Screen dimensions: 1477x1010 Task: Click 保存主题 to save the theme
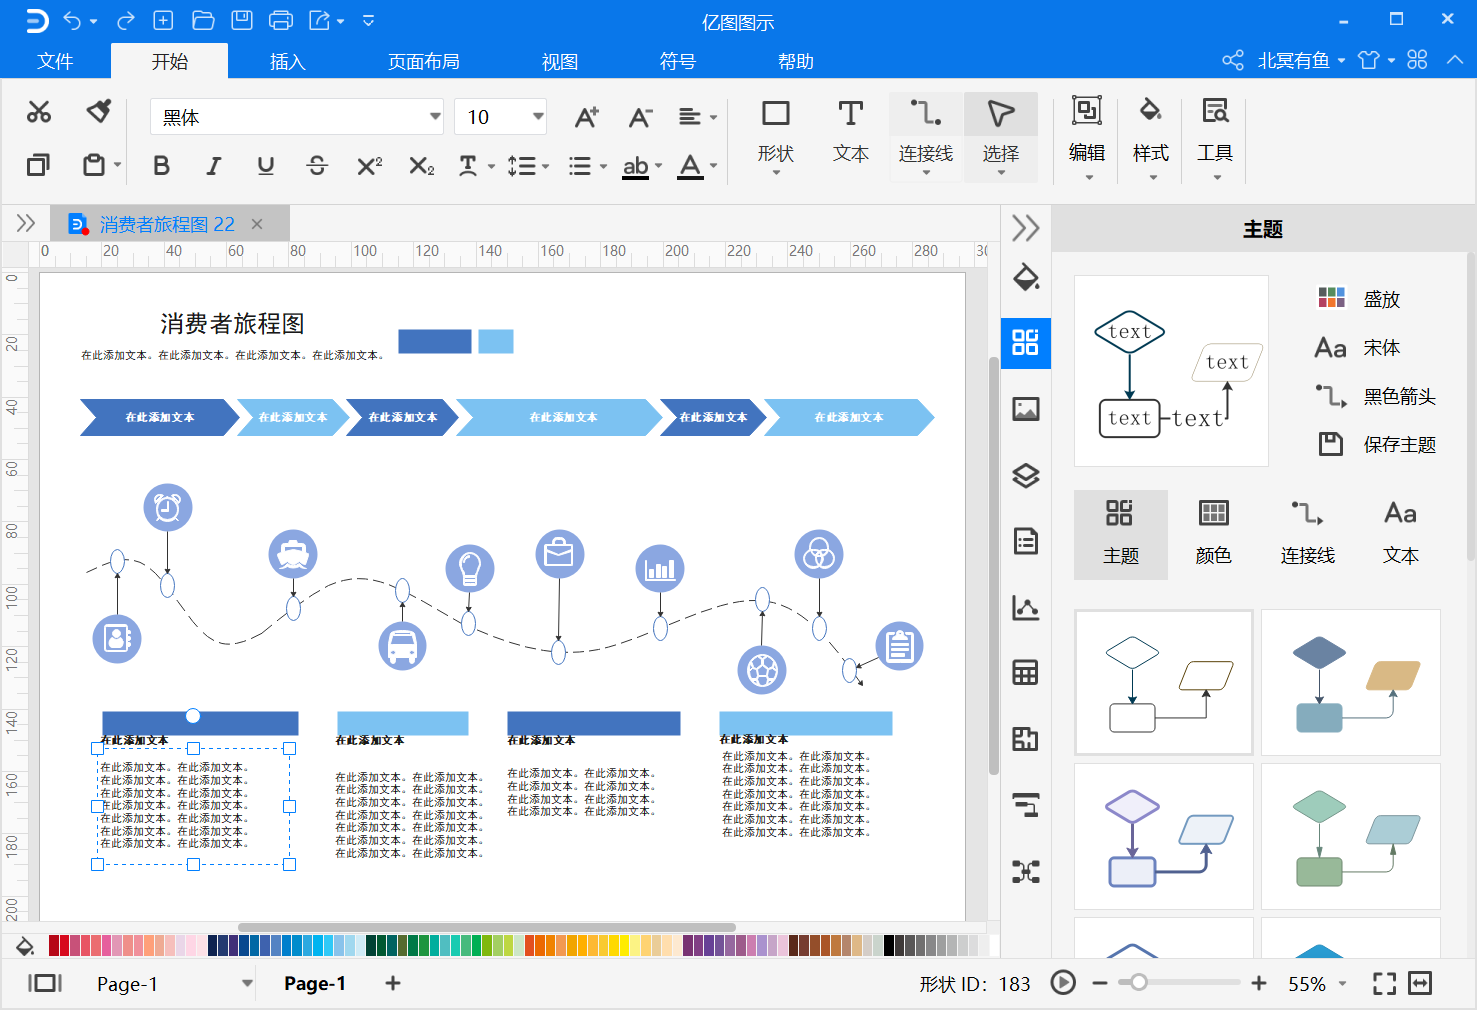click(1377, 444)
